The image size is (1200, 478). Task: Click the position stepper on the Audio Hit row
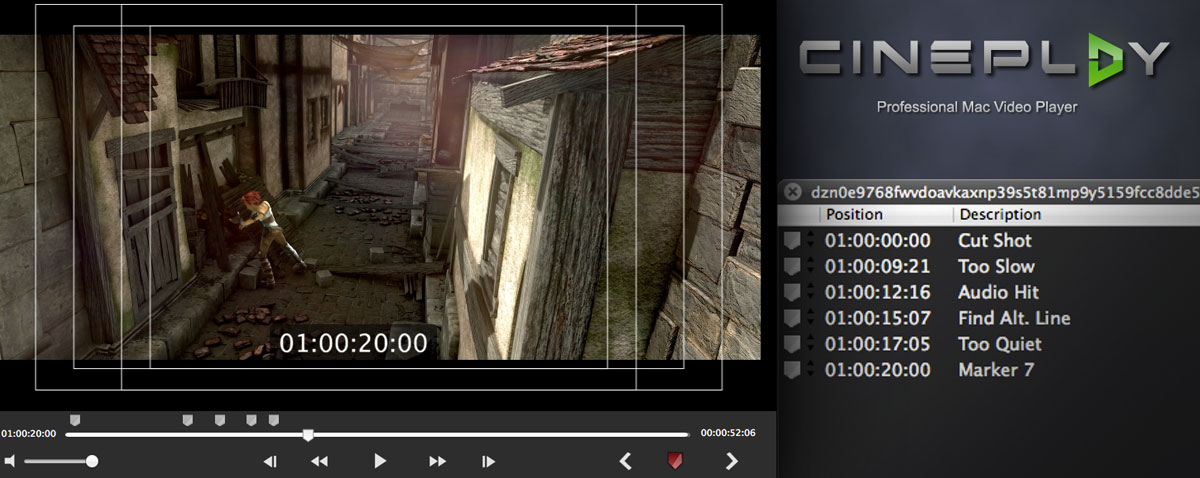click(809, 293)
